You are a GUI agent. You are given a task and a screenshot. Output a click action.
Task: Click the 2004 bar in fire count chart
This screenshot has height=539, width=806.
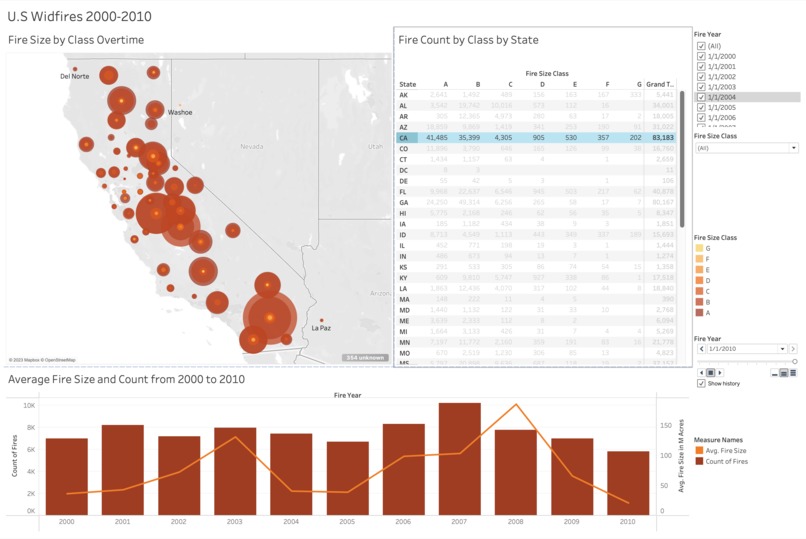coord(291,474)
